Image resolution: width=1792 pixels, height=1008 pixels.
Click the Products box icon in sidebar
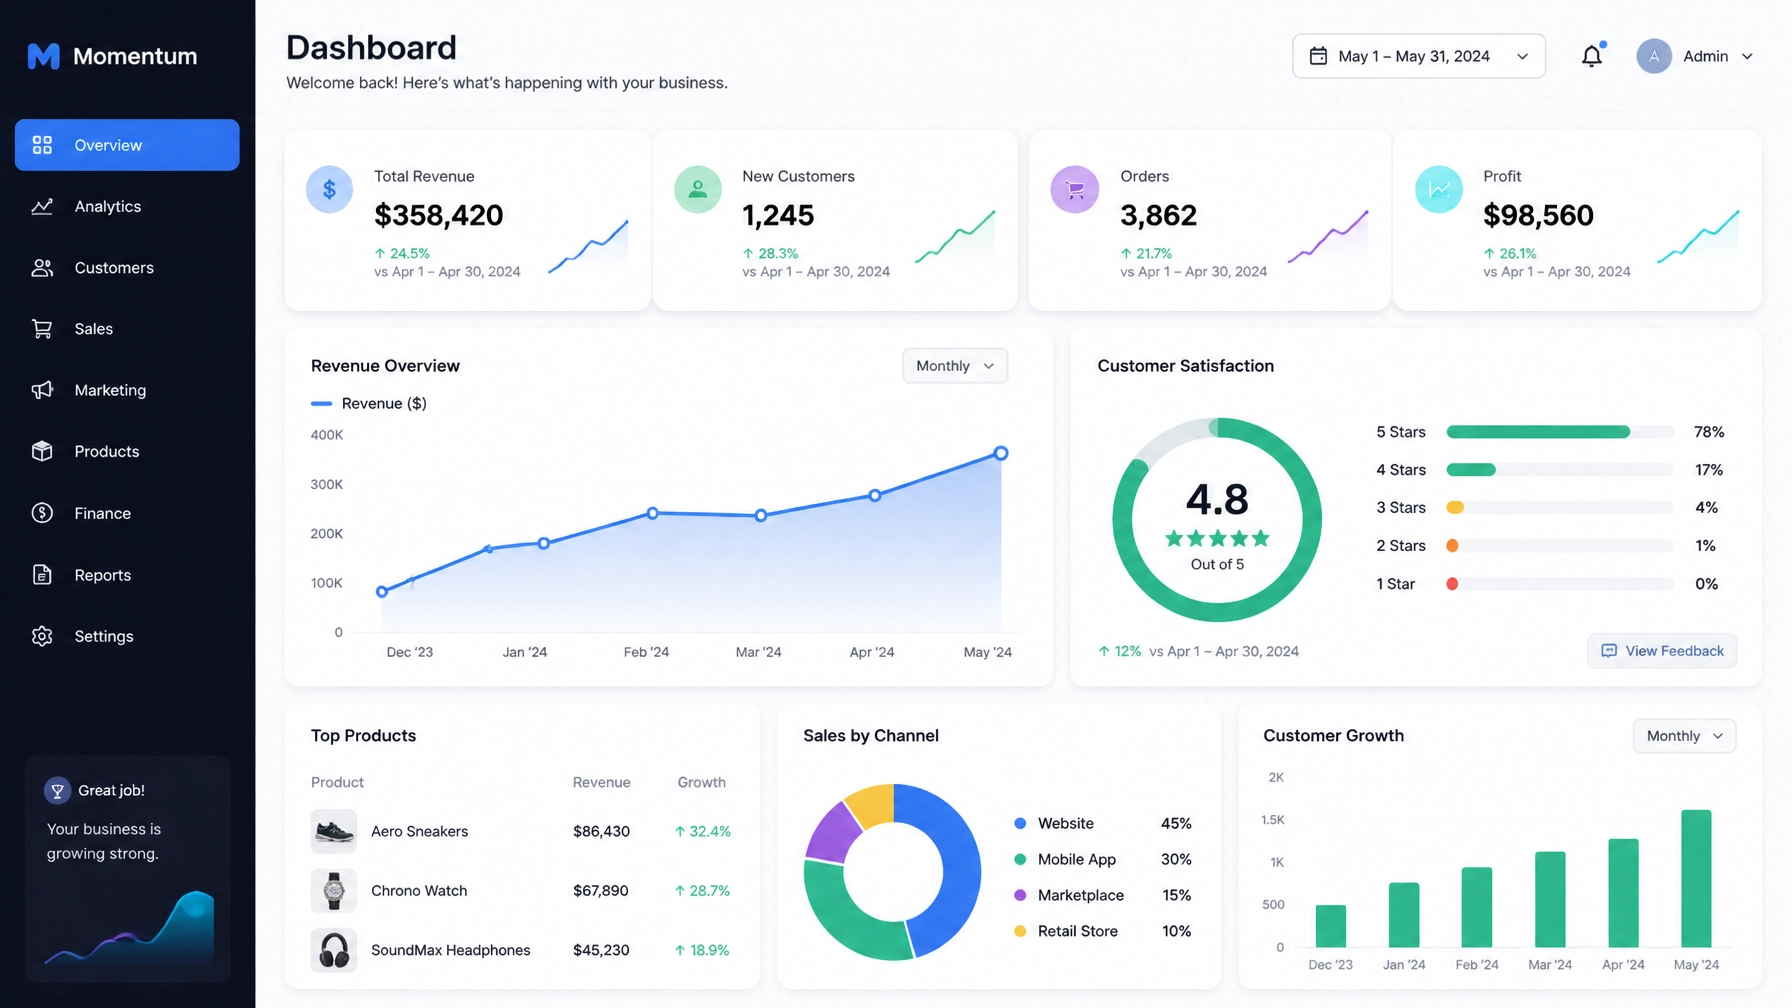(x=42, y=451)
